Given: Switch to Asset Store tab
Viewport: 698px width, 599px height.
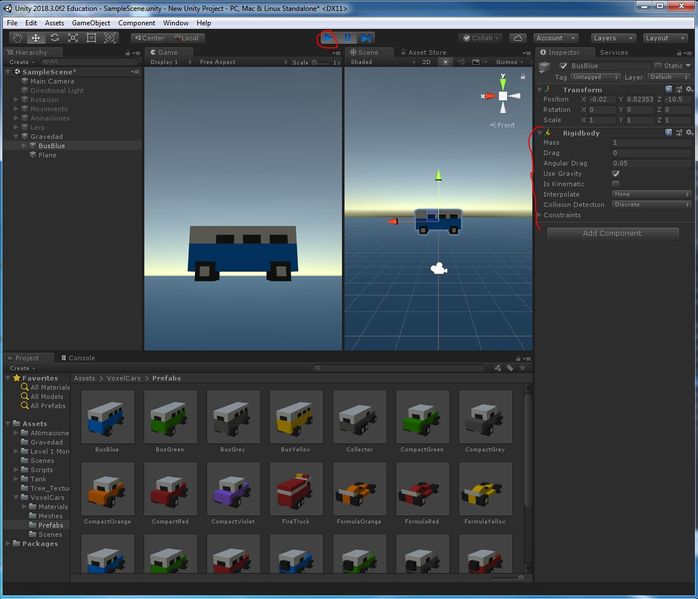Looking at the screenshot, I should [x=423, y=53].
